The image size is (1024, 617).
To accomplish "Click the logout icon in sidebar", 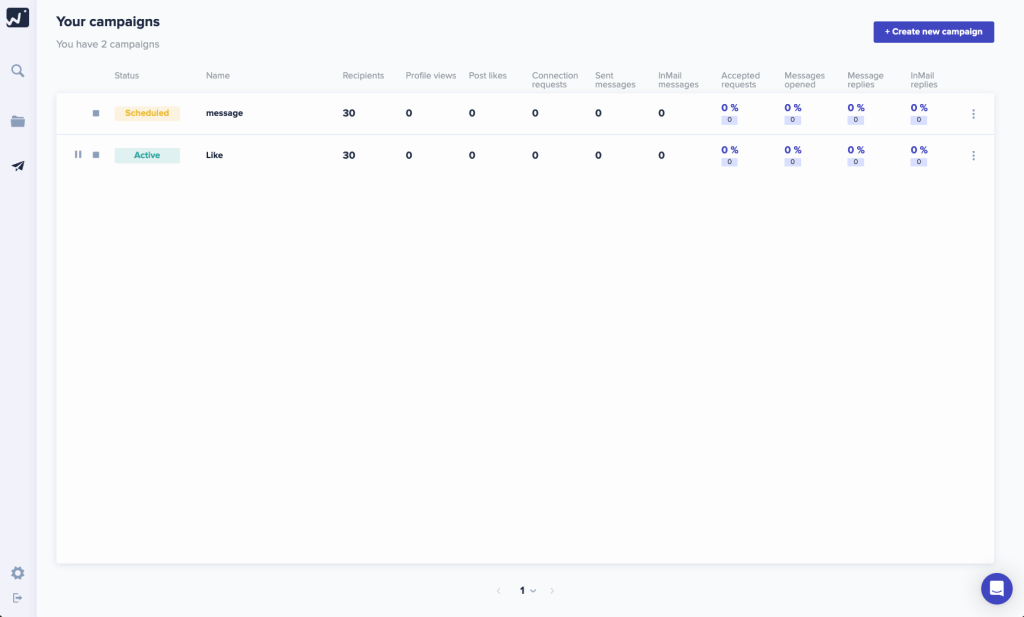I will [18, 598].
